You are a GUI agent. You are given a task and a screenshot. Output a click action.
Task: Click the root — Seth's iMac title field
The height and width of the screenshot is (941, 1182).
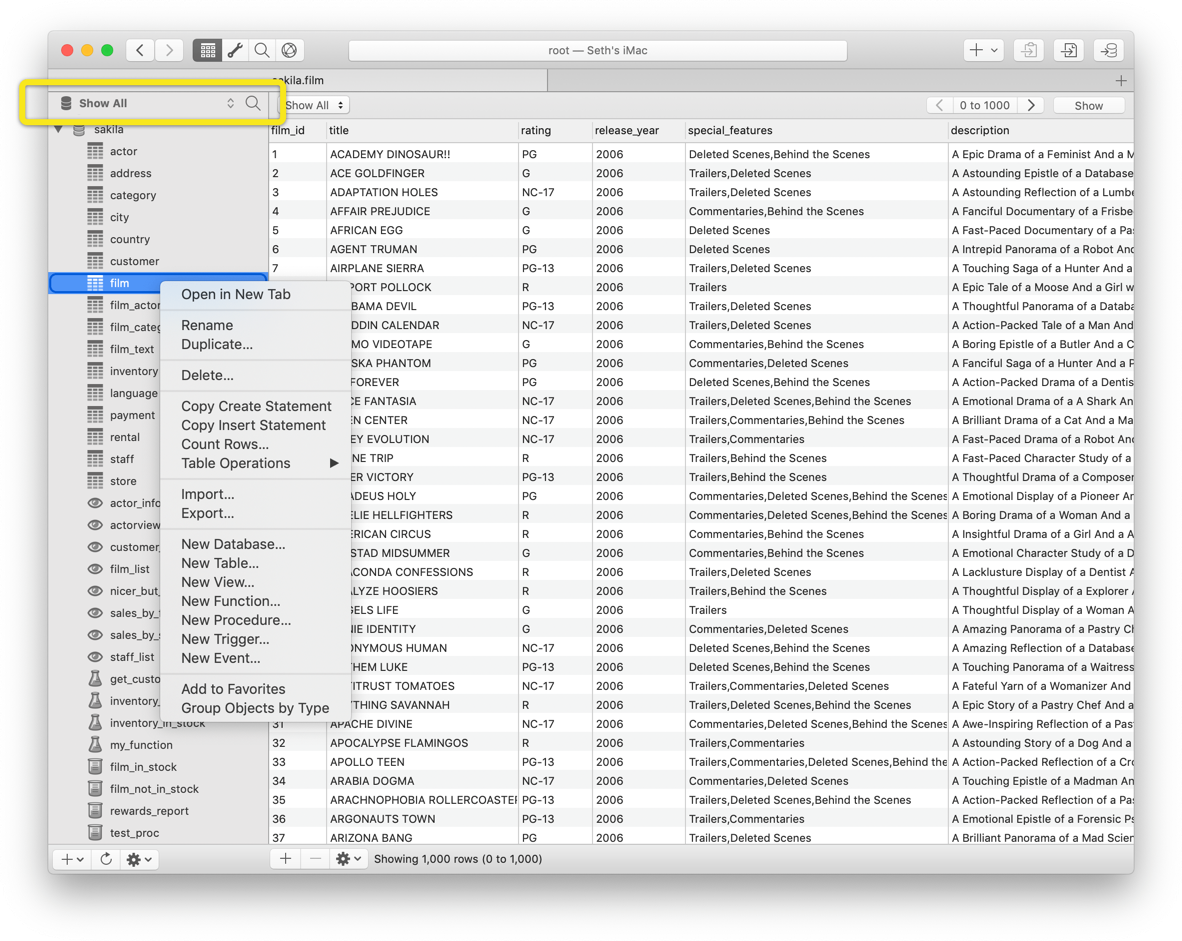point(598,51)
